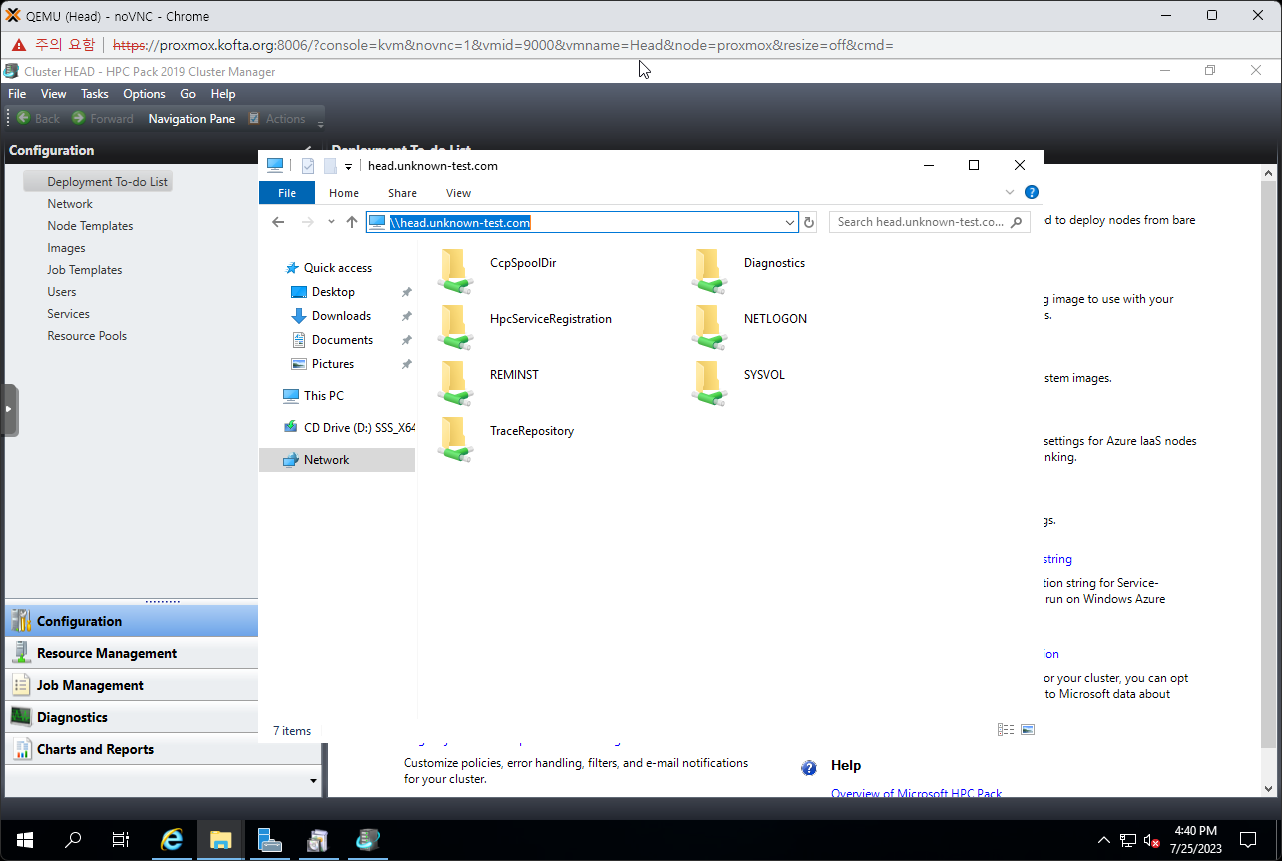Open the Options menu in Cluster Manager
Image resolution: width=1282 pixels, height=861 pixels.
click(x=144, y=94)
